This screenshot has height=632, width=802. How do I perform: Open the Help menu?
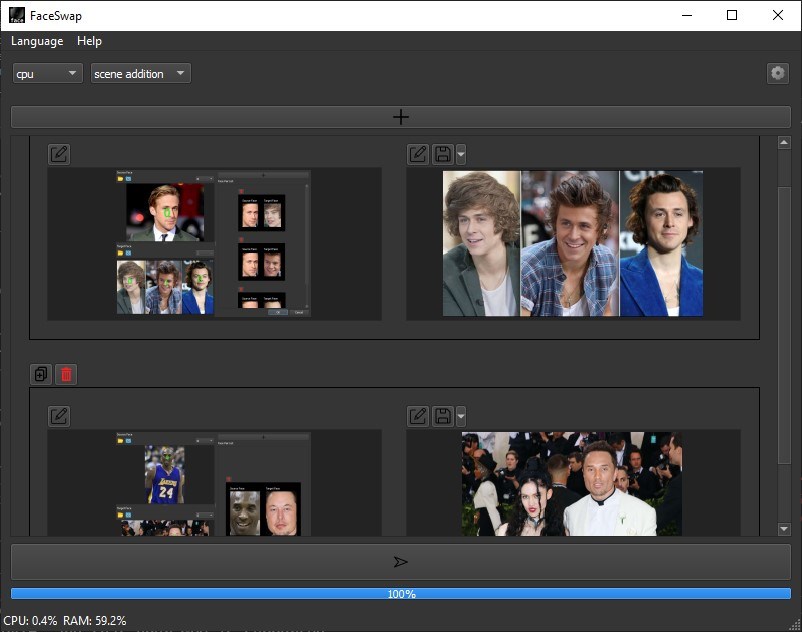pyautogui.click(x=89, y=41)
